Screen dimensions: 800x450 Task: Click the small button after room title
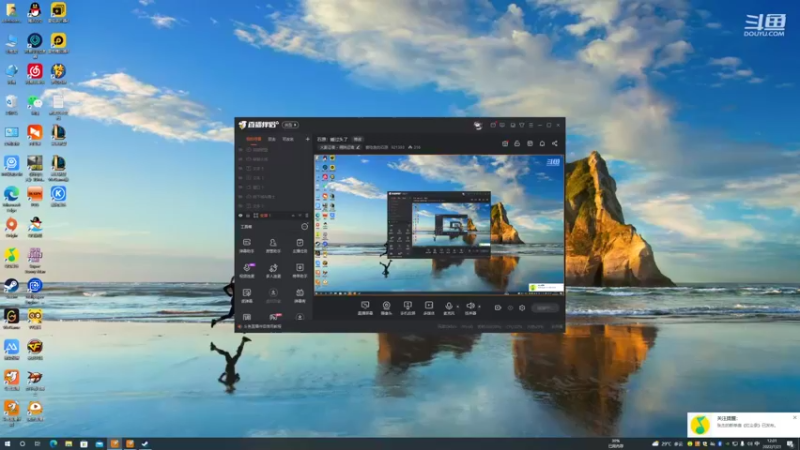358,139
